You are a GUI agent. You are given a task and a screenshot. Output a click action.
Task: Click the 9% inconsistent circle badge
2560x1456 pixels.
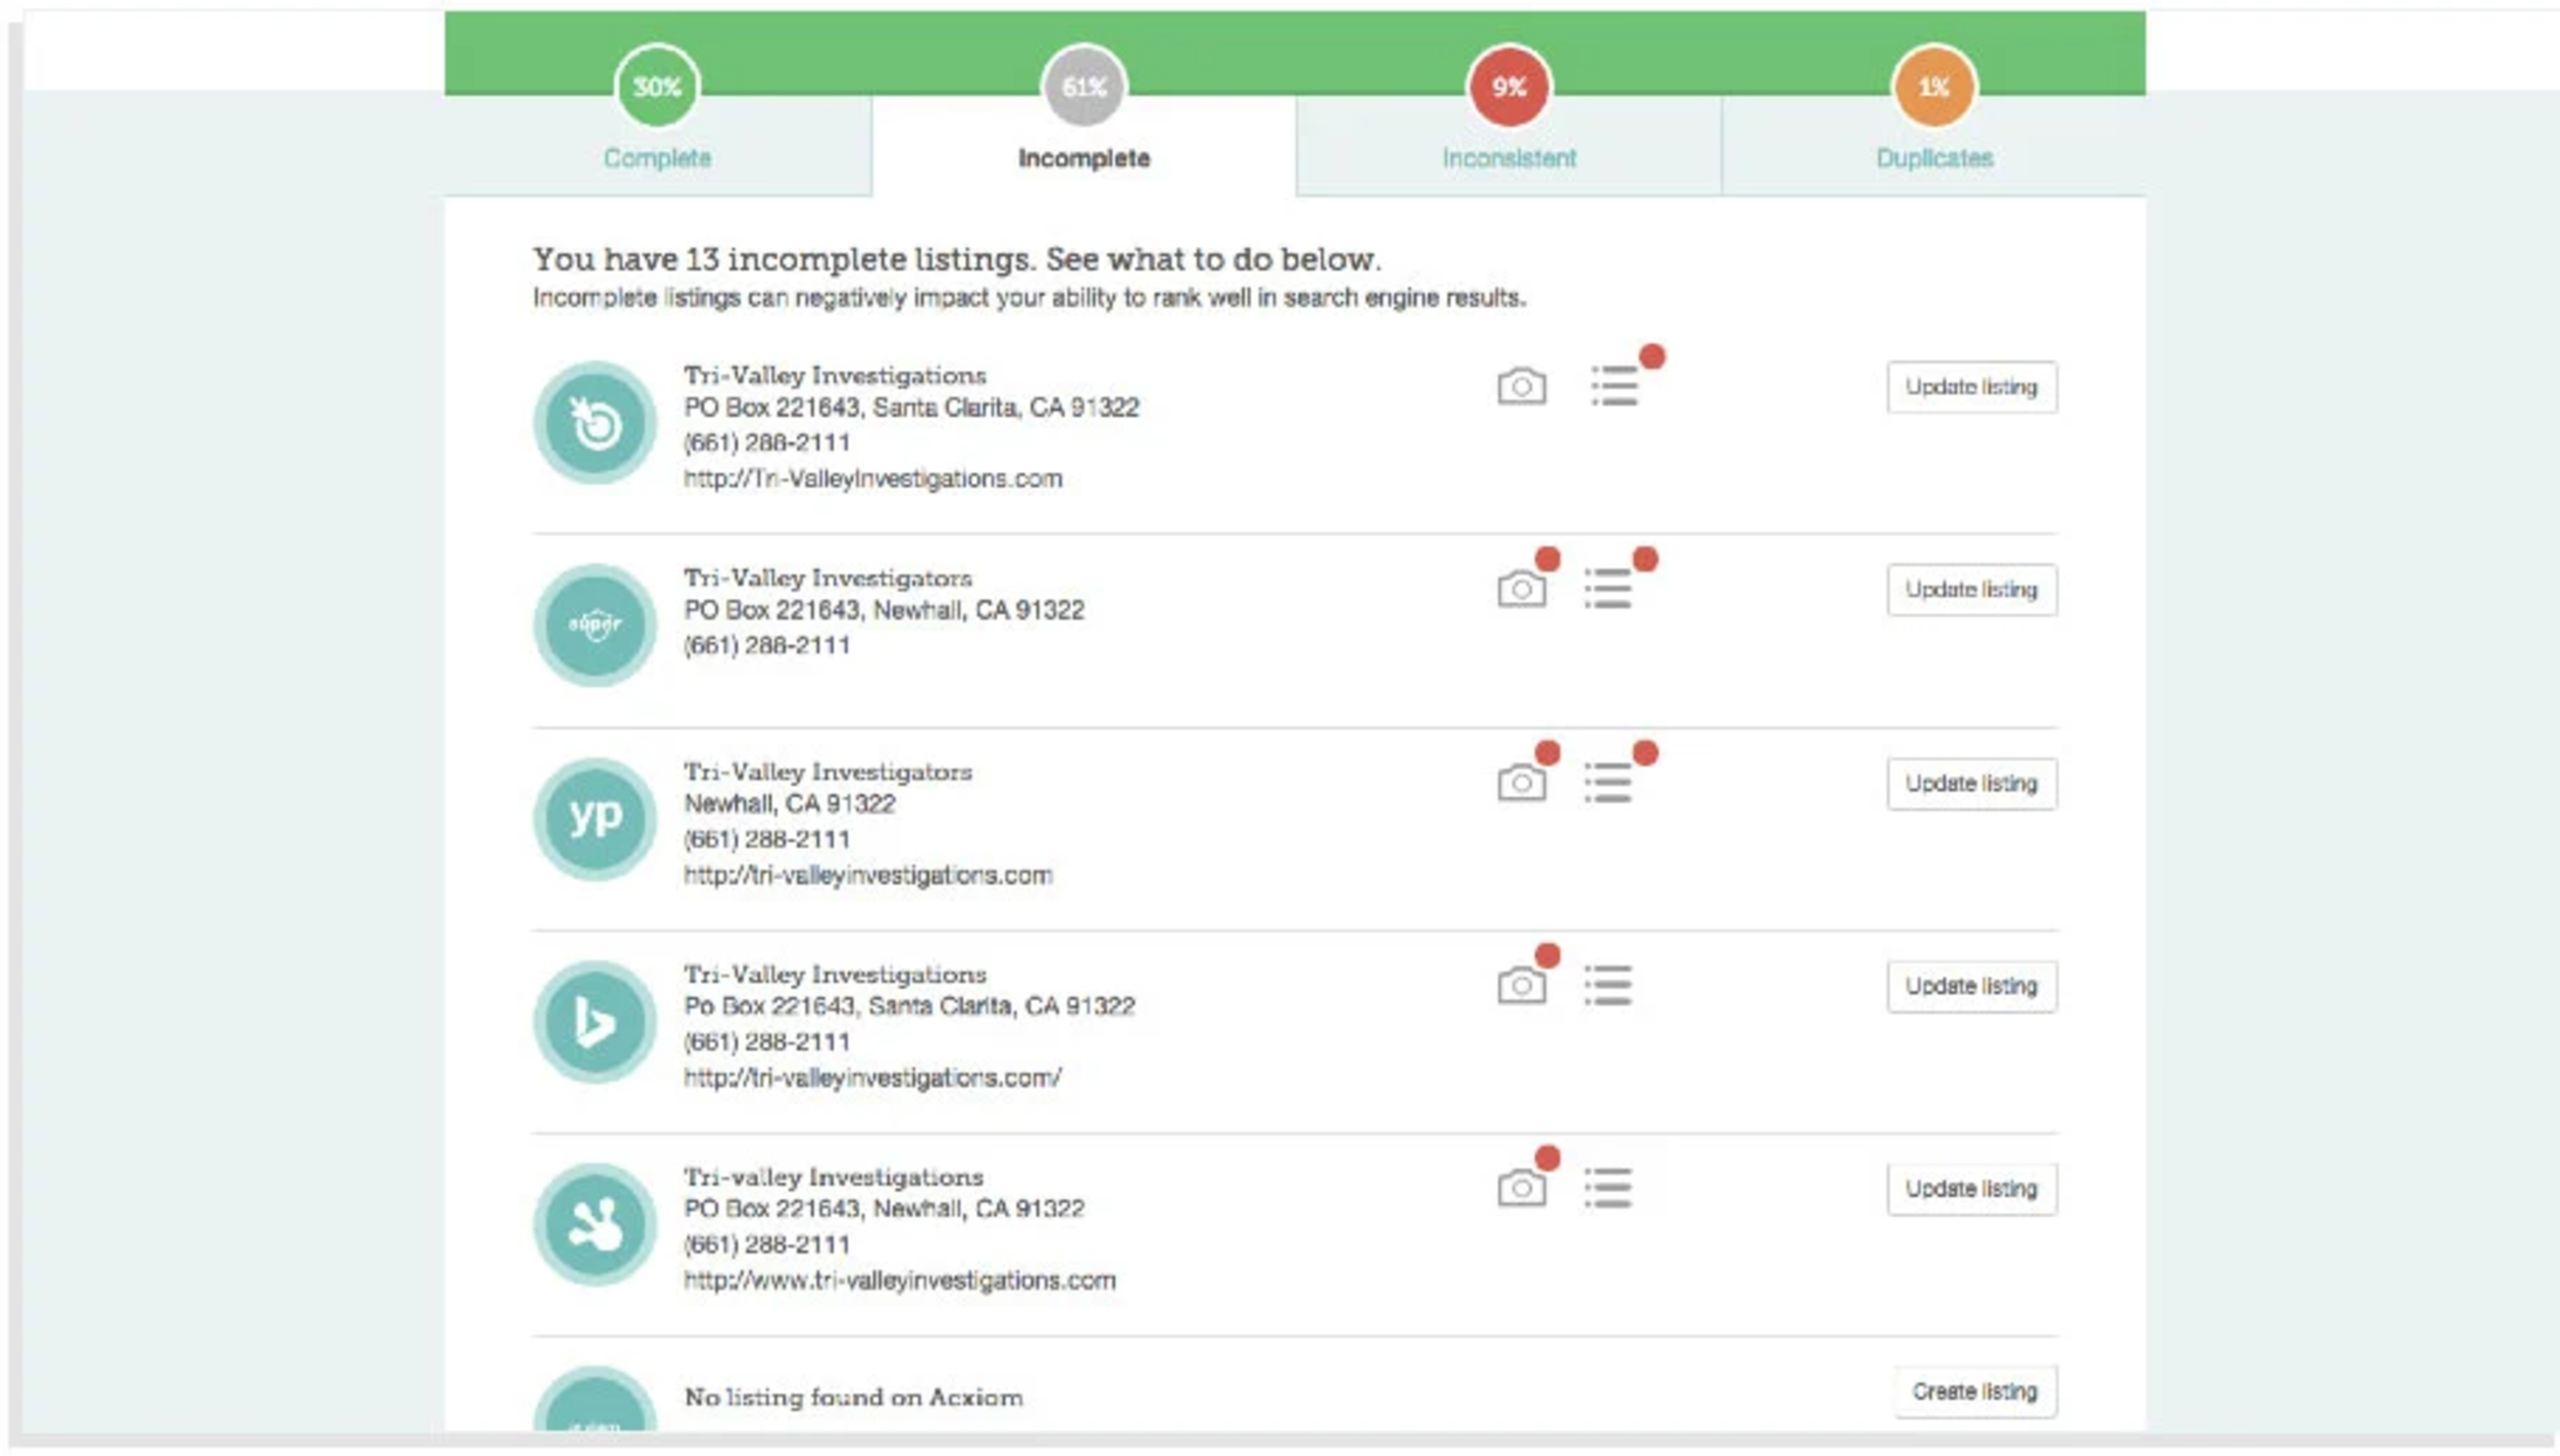pyautogui.click(x=1509, y=86)
